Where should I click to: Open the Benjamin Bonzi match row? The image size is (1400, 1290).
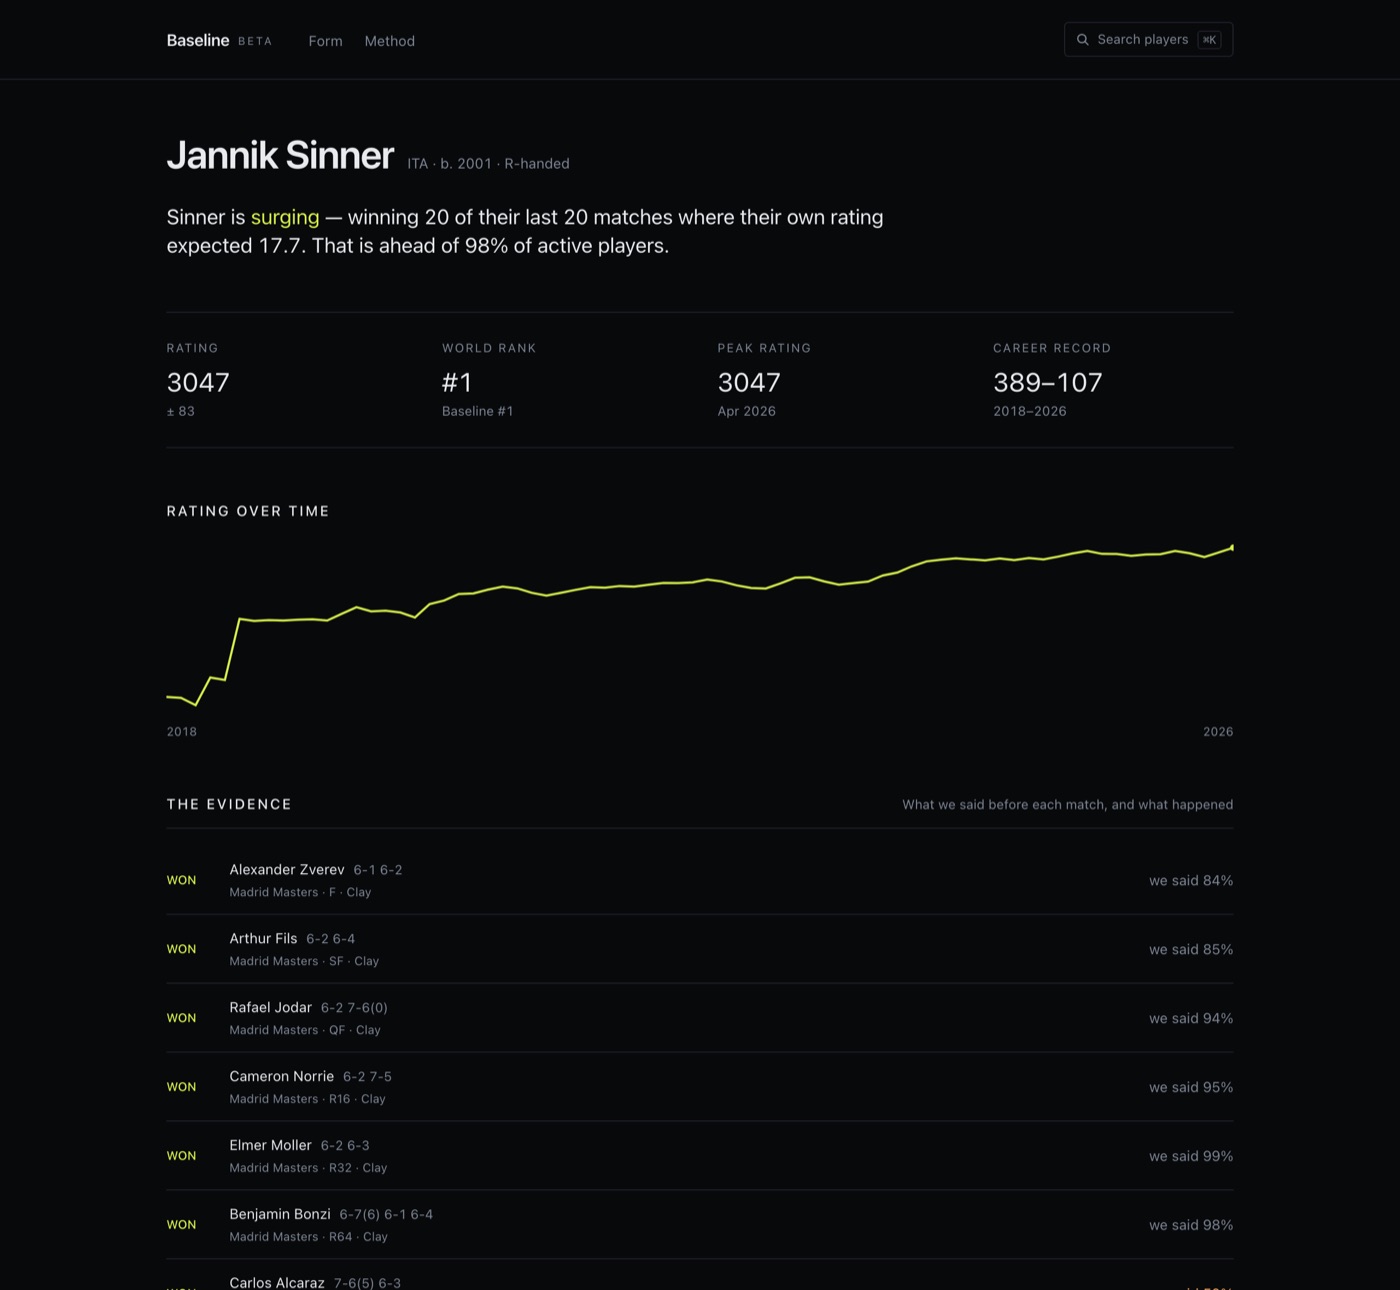pyautogui.click(x=700, y=1225)
